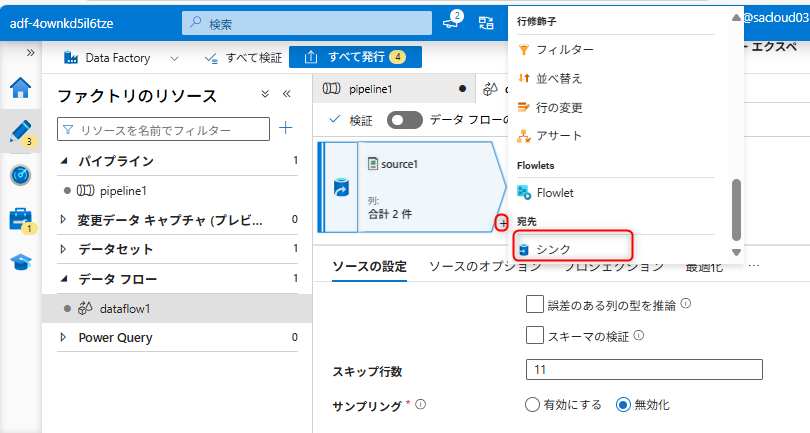Switch to the ソースのオプション tab
Viewport: 810px width, 433px height.
(x=484, y=266)
